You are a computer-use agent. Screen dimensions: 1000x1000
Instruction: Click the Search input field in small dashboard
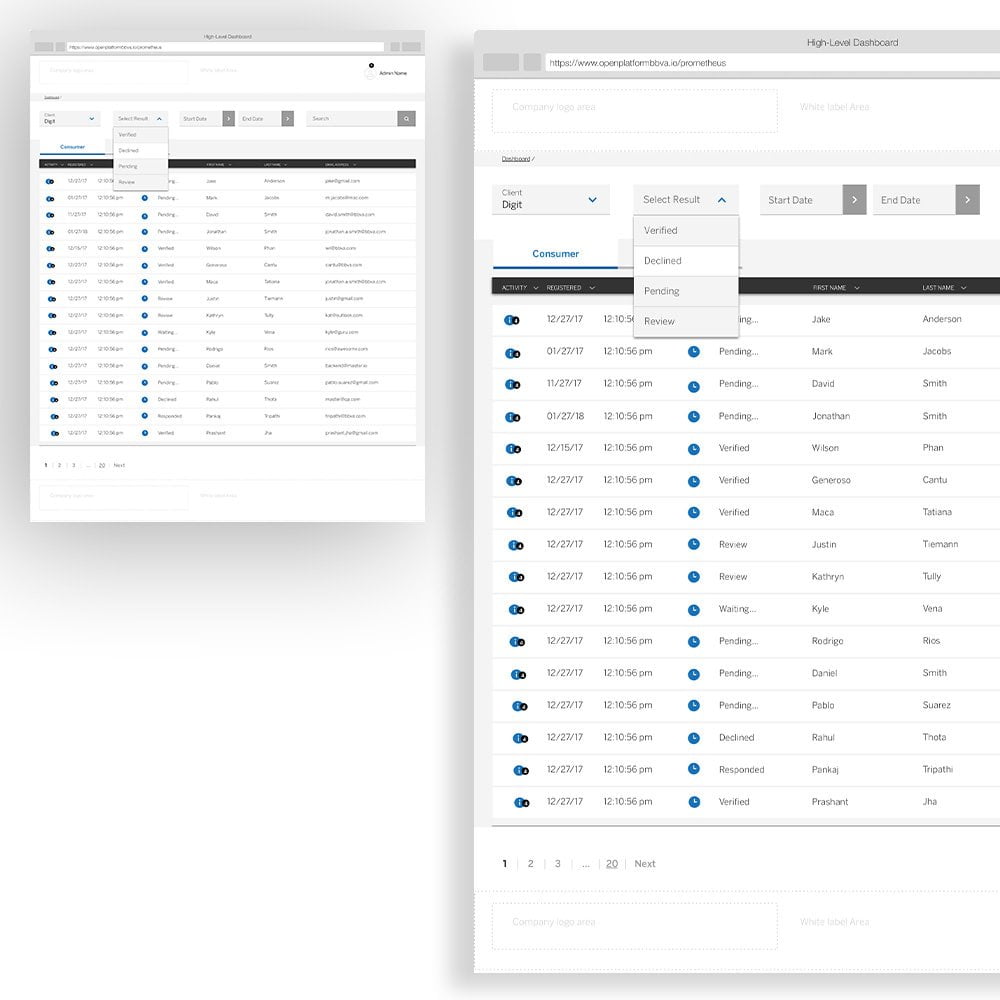click(352, 118)
